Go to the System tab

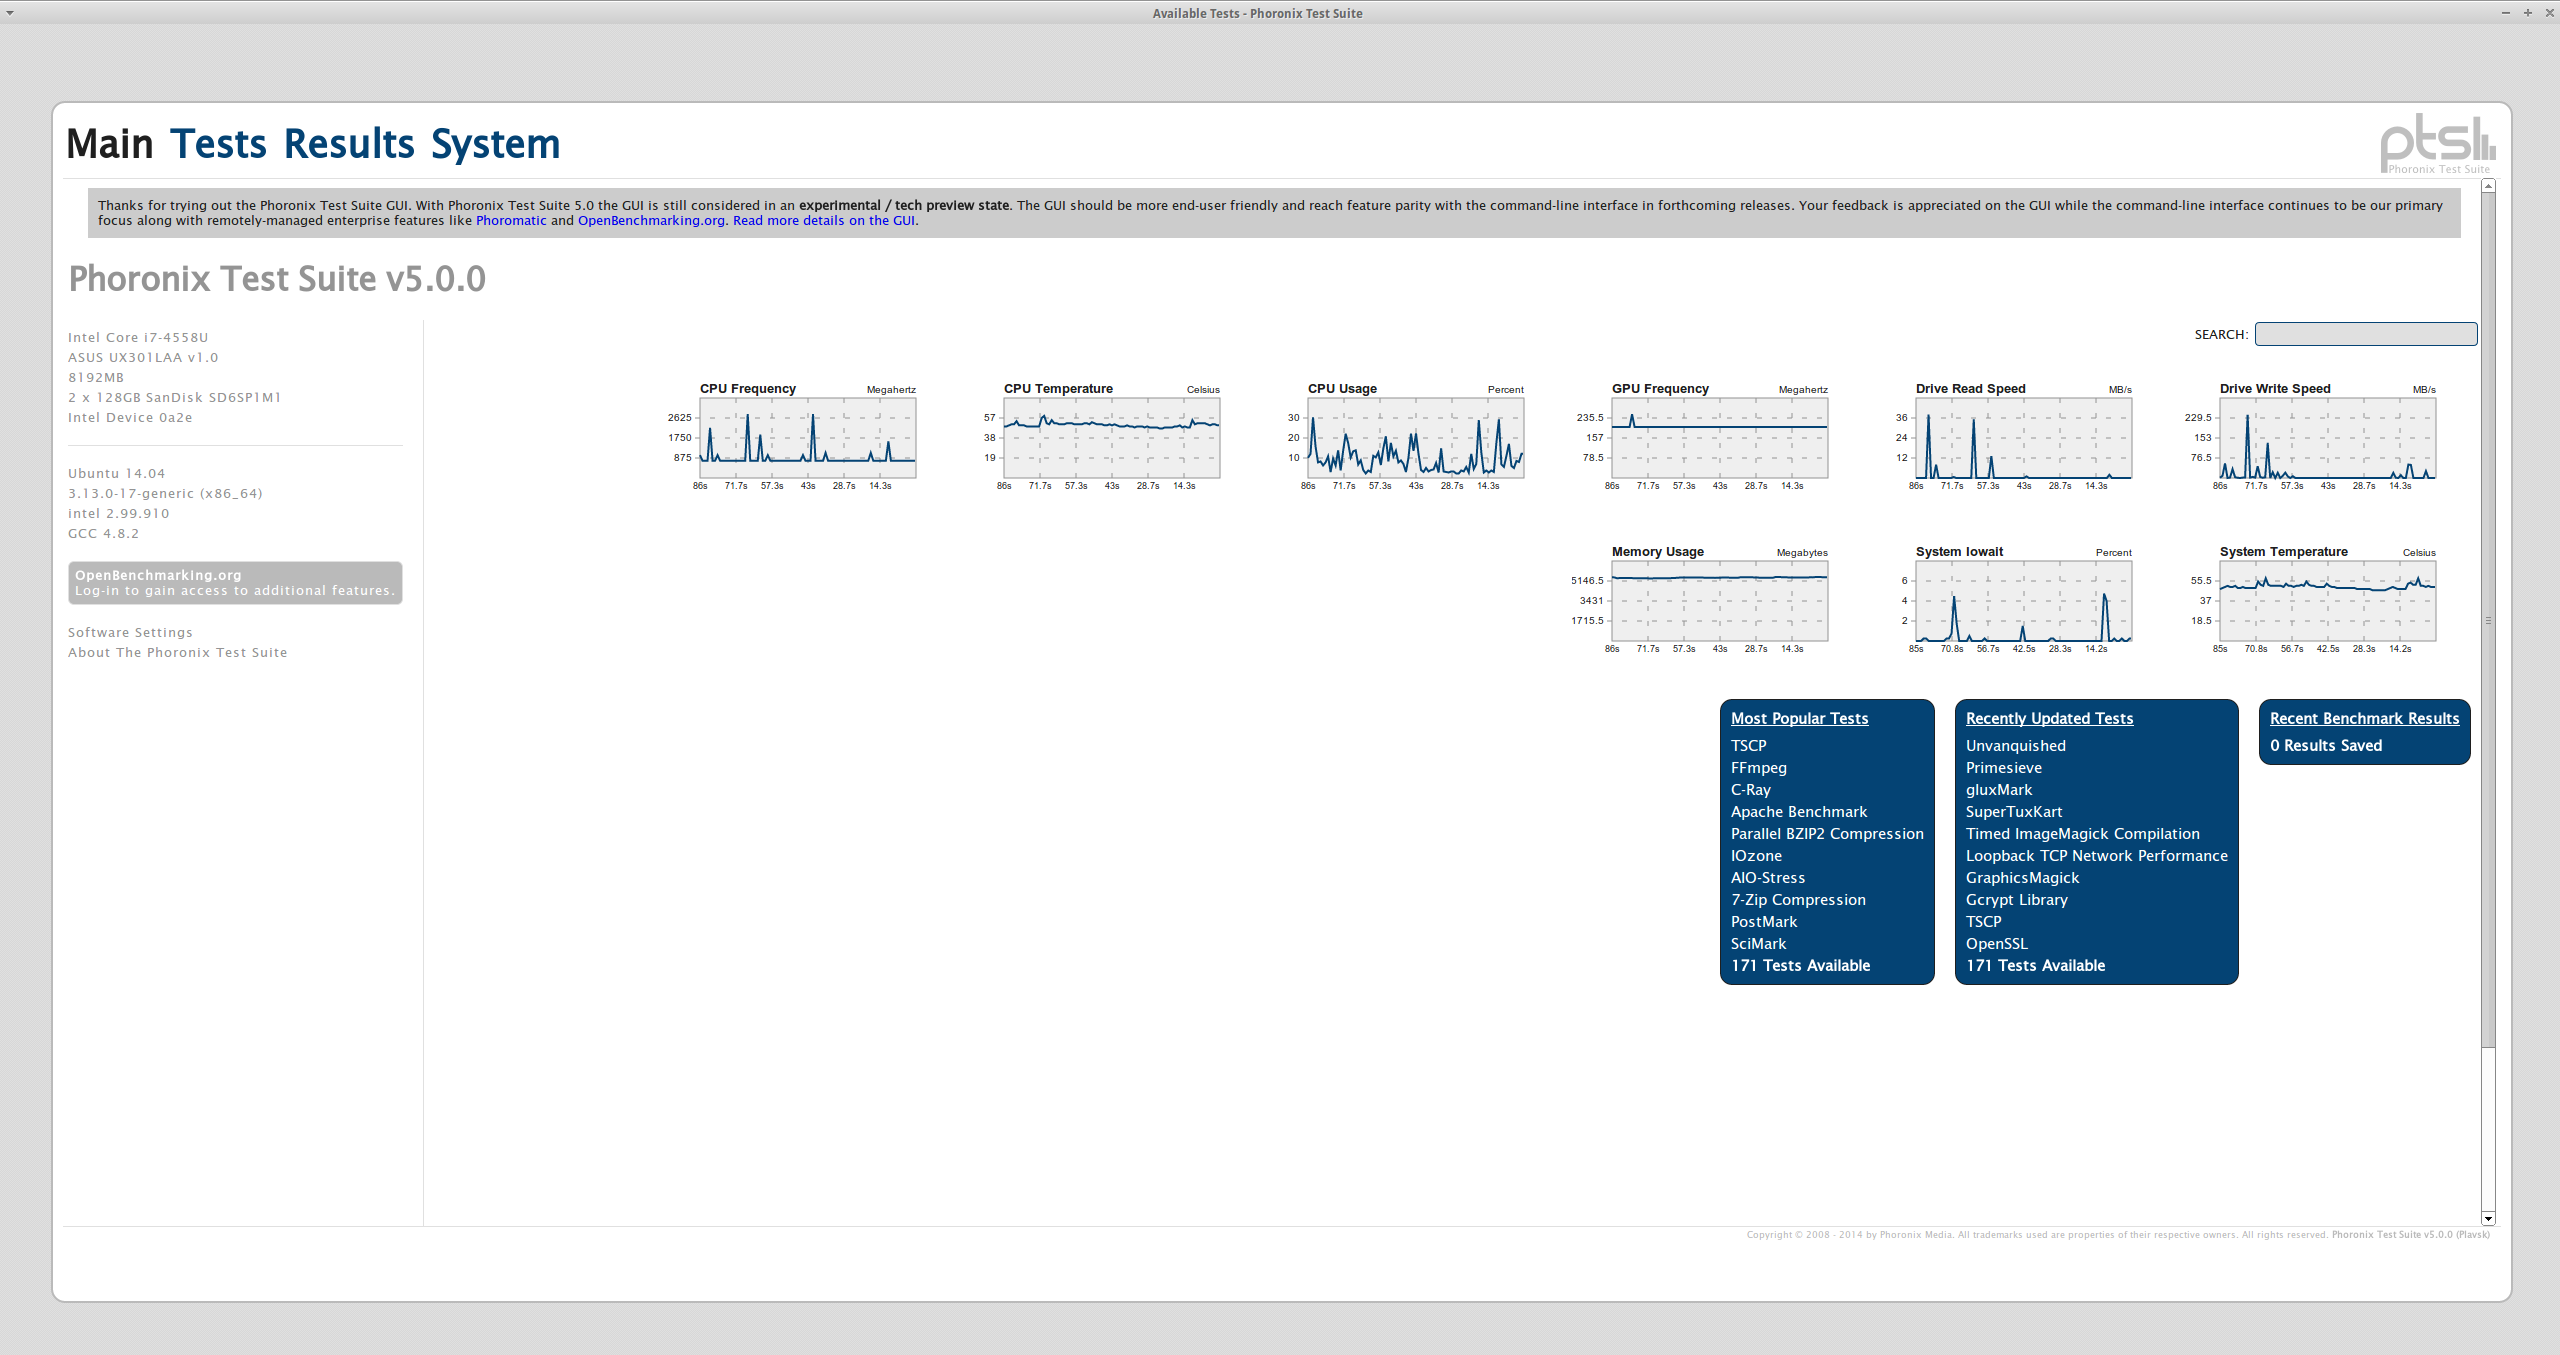pyautogui.click(x=496, y=145)
